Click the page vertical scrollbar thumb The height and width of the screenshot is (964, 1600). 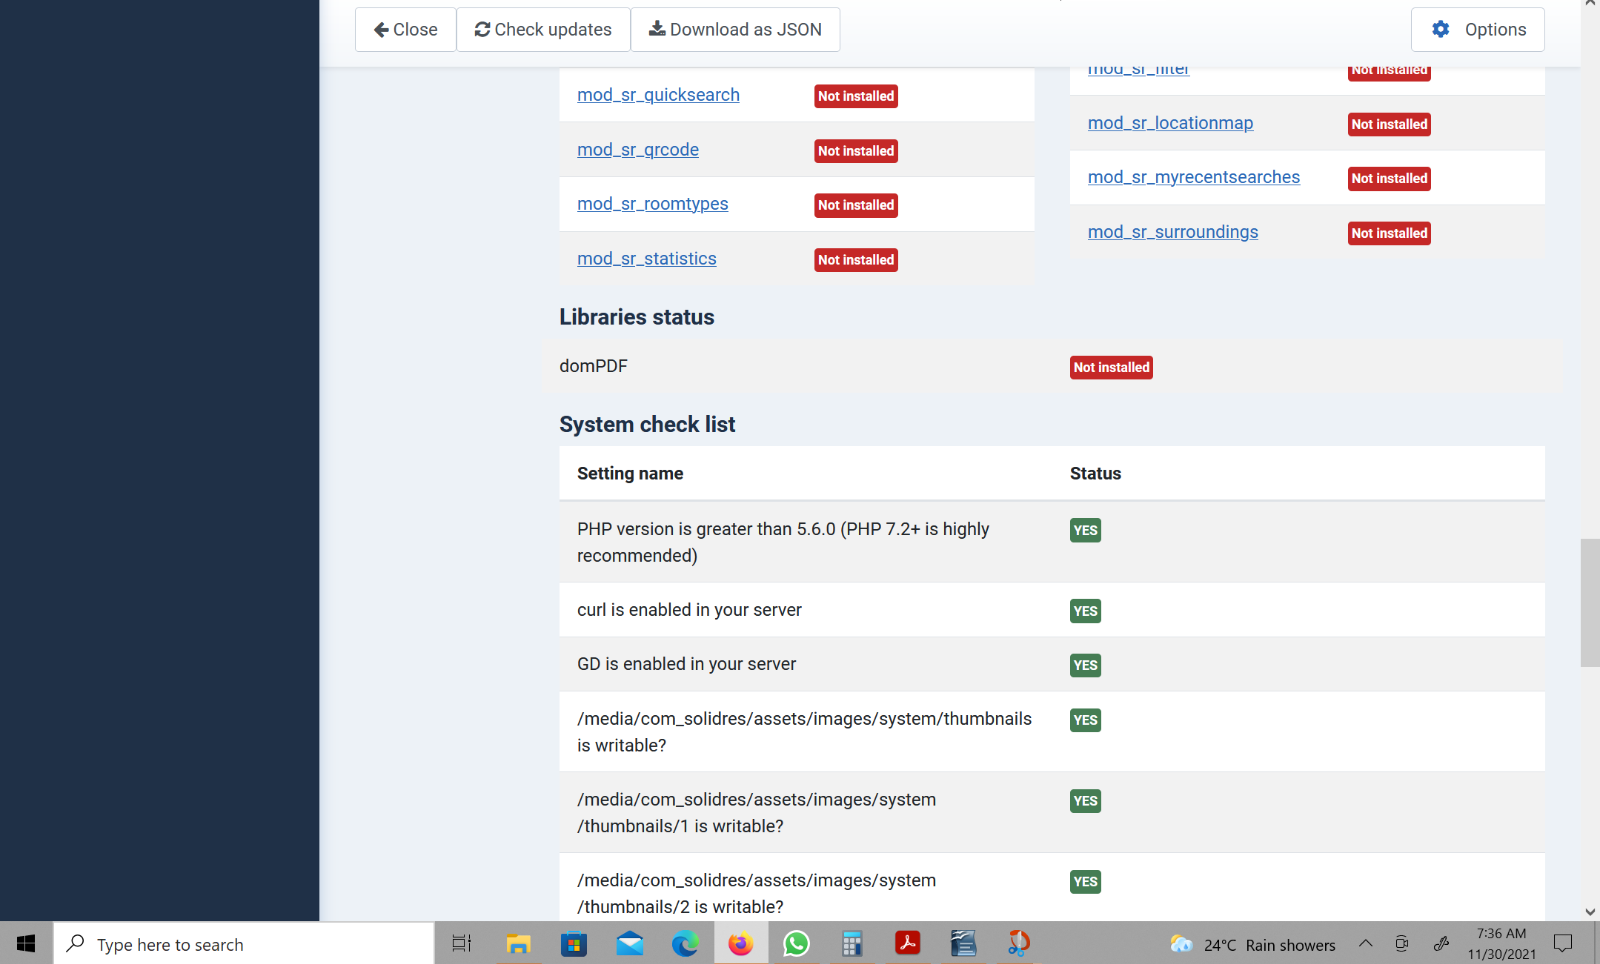(x=1589, y=602)
